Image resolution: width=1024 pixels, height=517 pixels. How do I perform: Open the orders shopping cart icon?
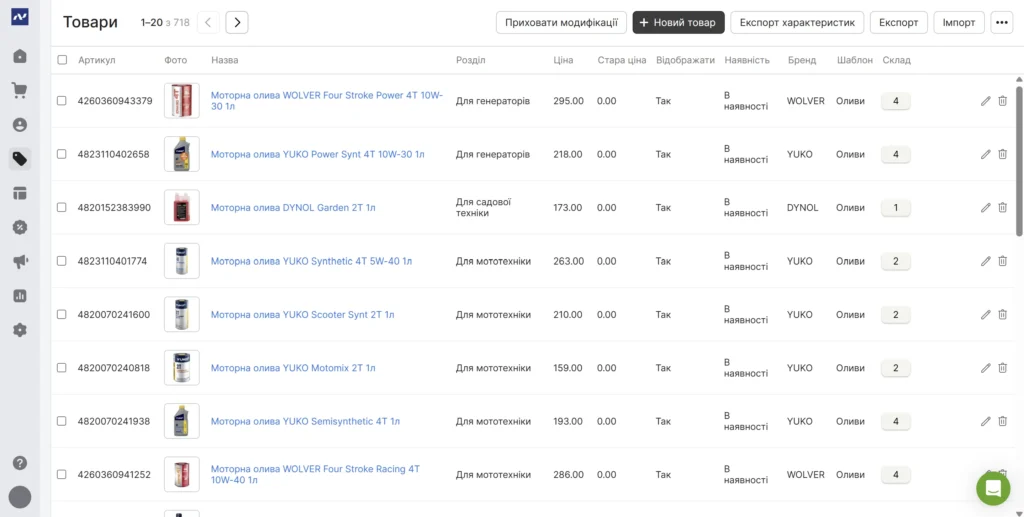point(20,91)
